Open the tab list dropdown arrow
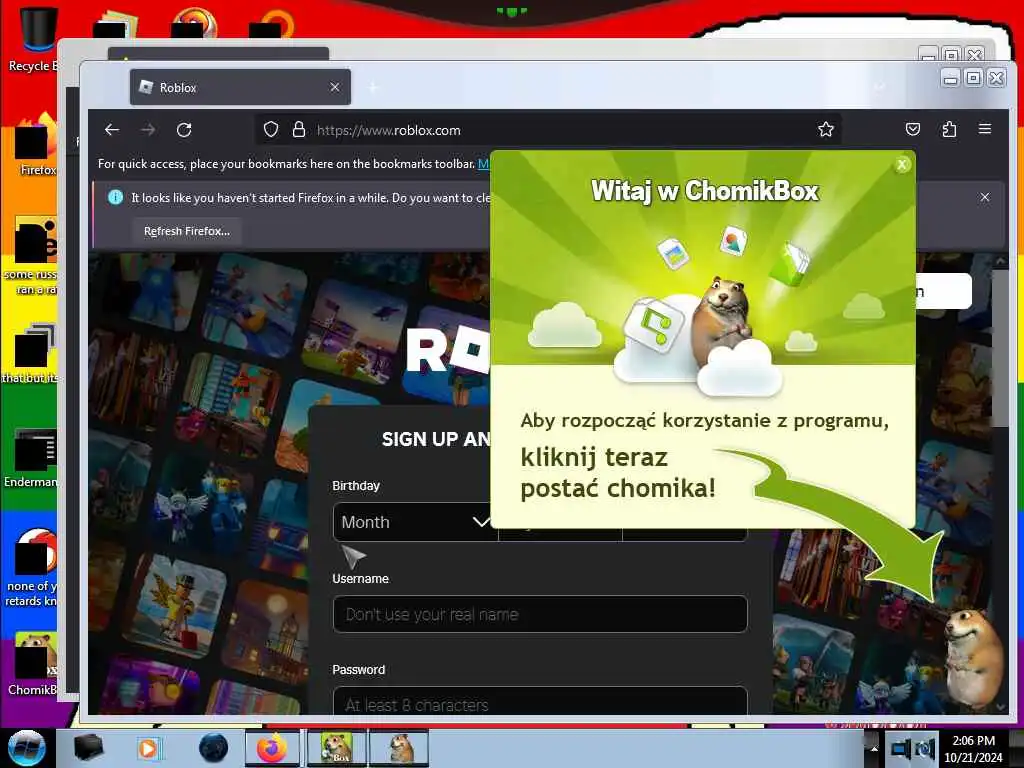The height and width of the screenshot is (768, 1024). tap(880, 87)
